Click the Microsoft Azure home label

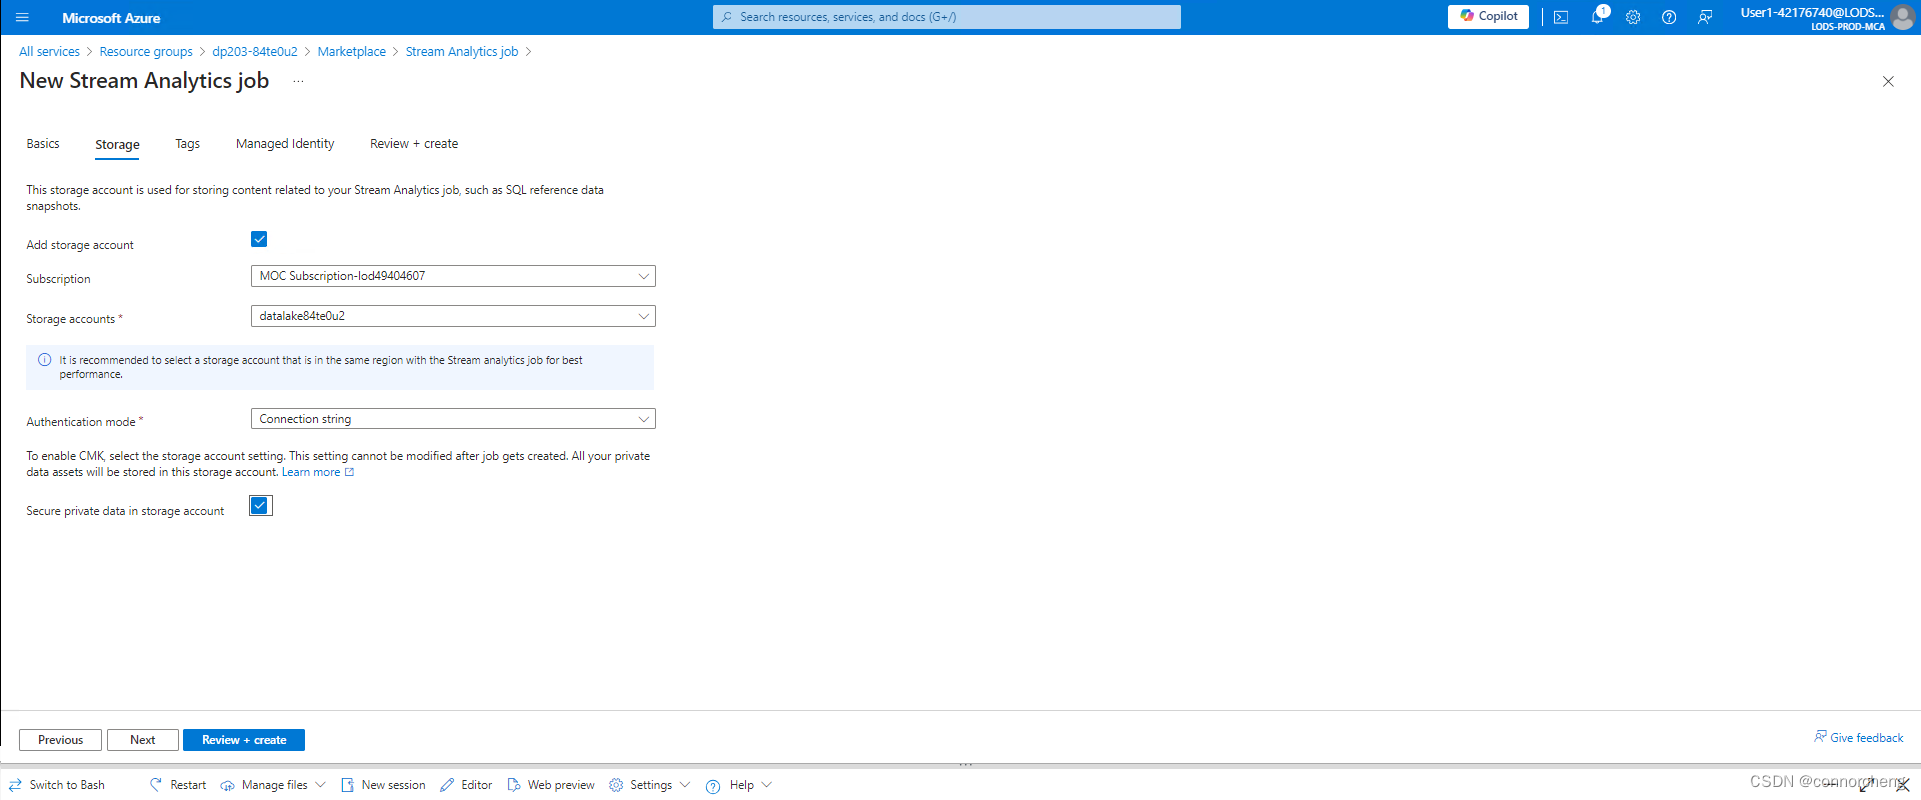coord(111,18)
